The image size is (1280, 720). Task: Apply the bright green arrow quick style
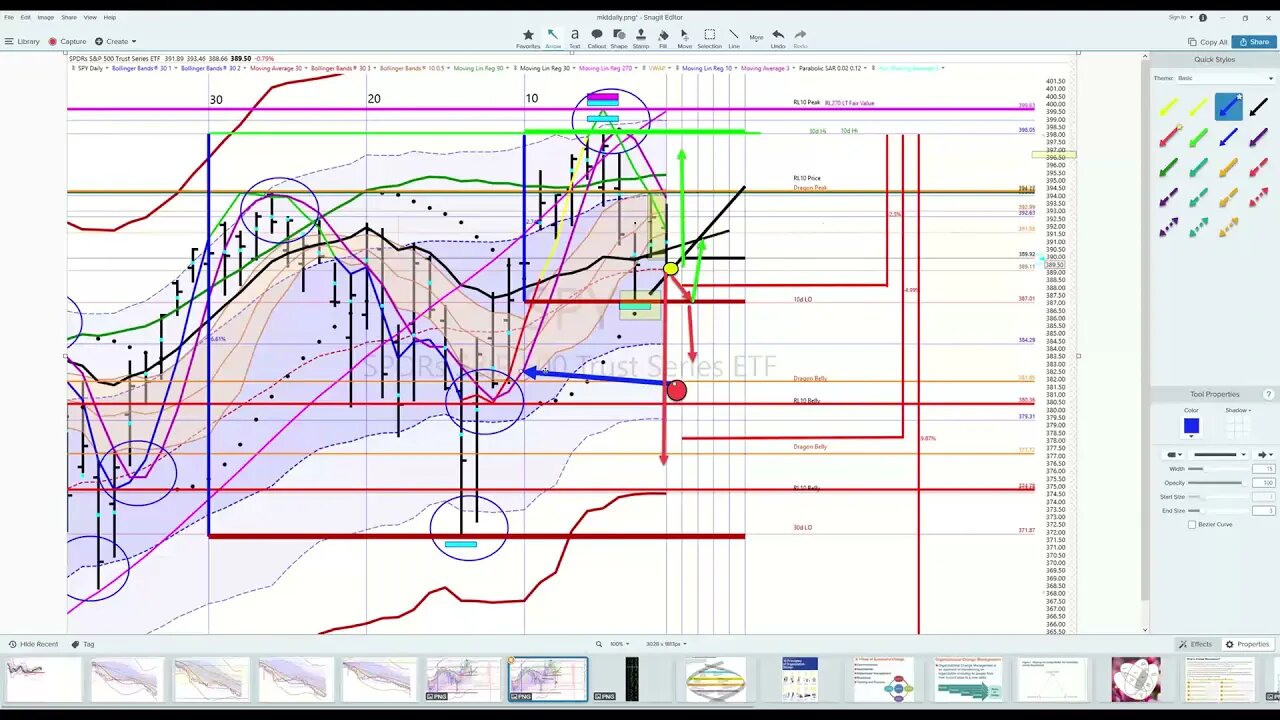click(1198, 137)
